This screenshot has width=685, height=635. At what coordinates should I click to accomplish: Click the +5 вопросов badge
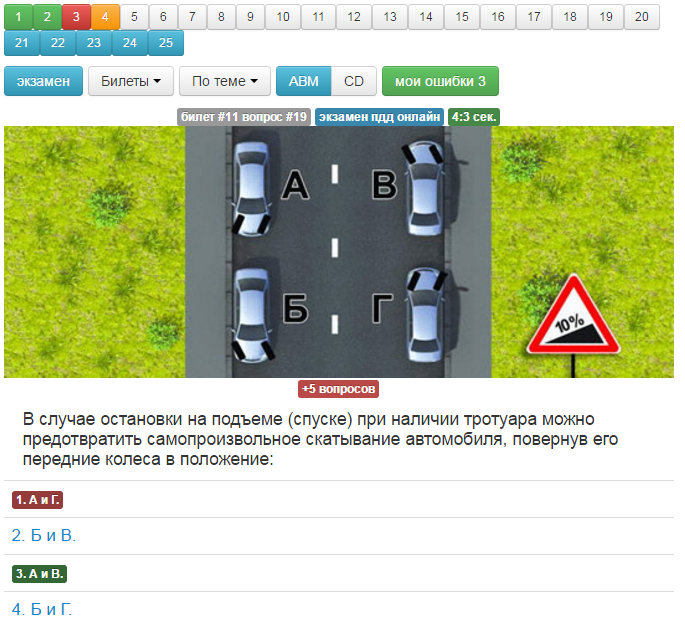click(339, 389)
